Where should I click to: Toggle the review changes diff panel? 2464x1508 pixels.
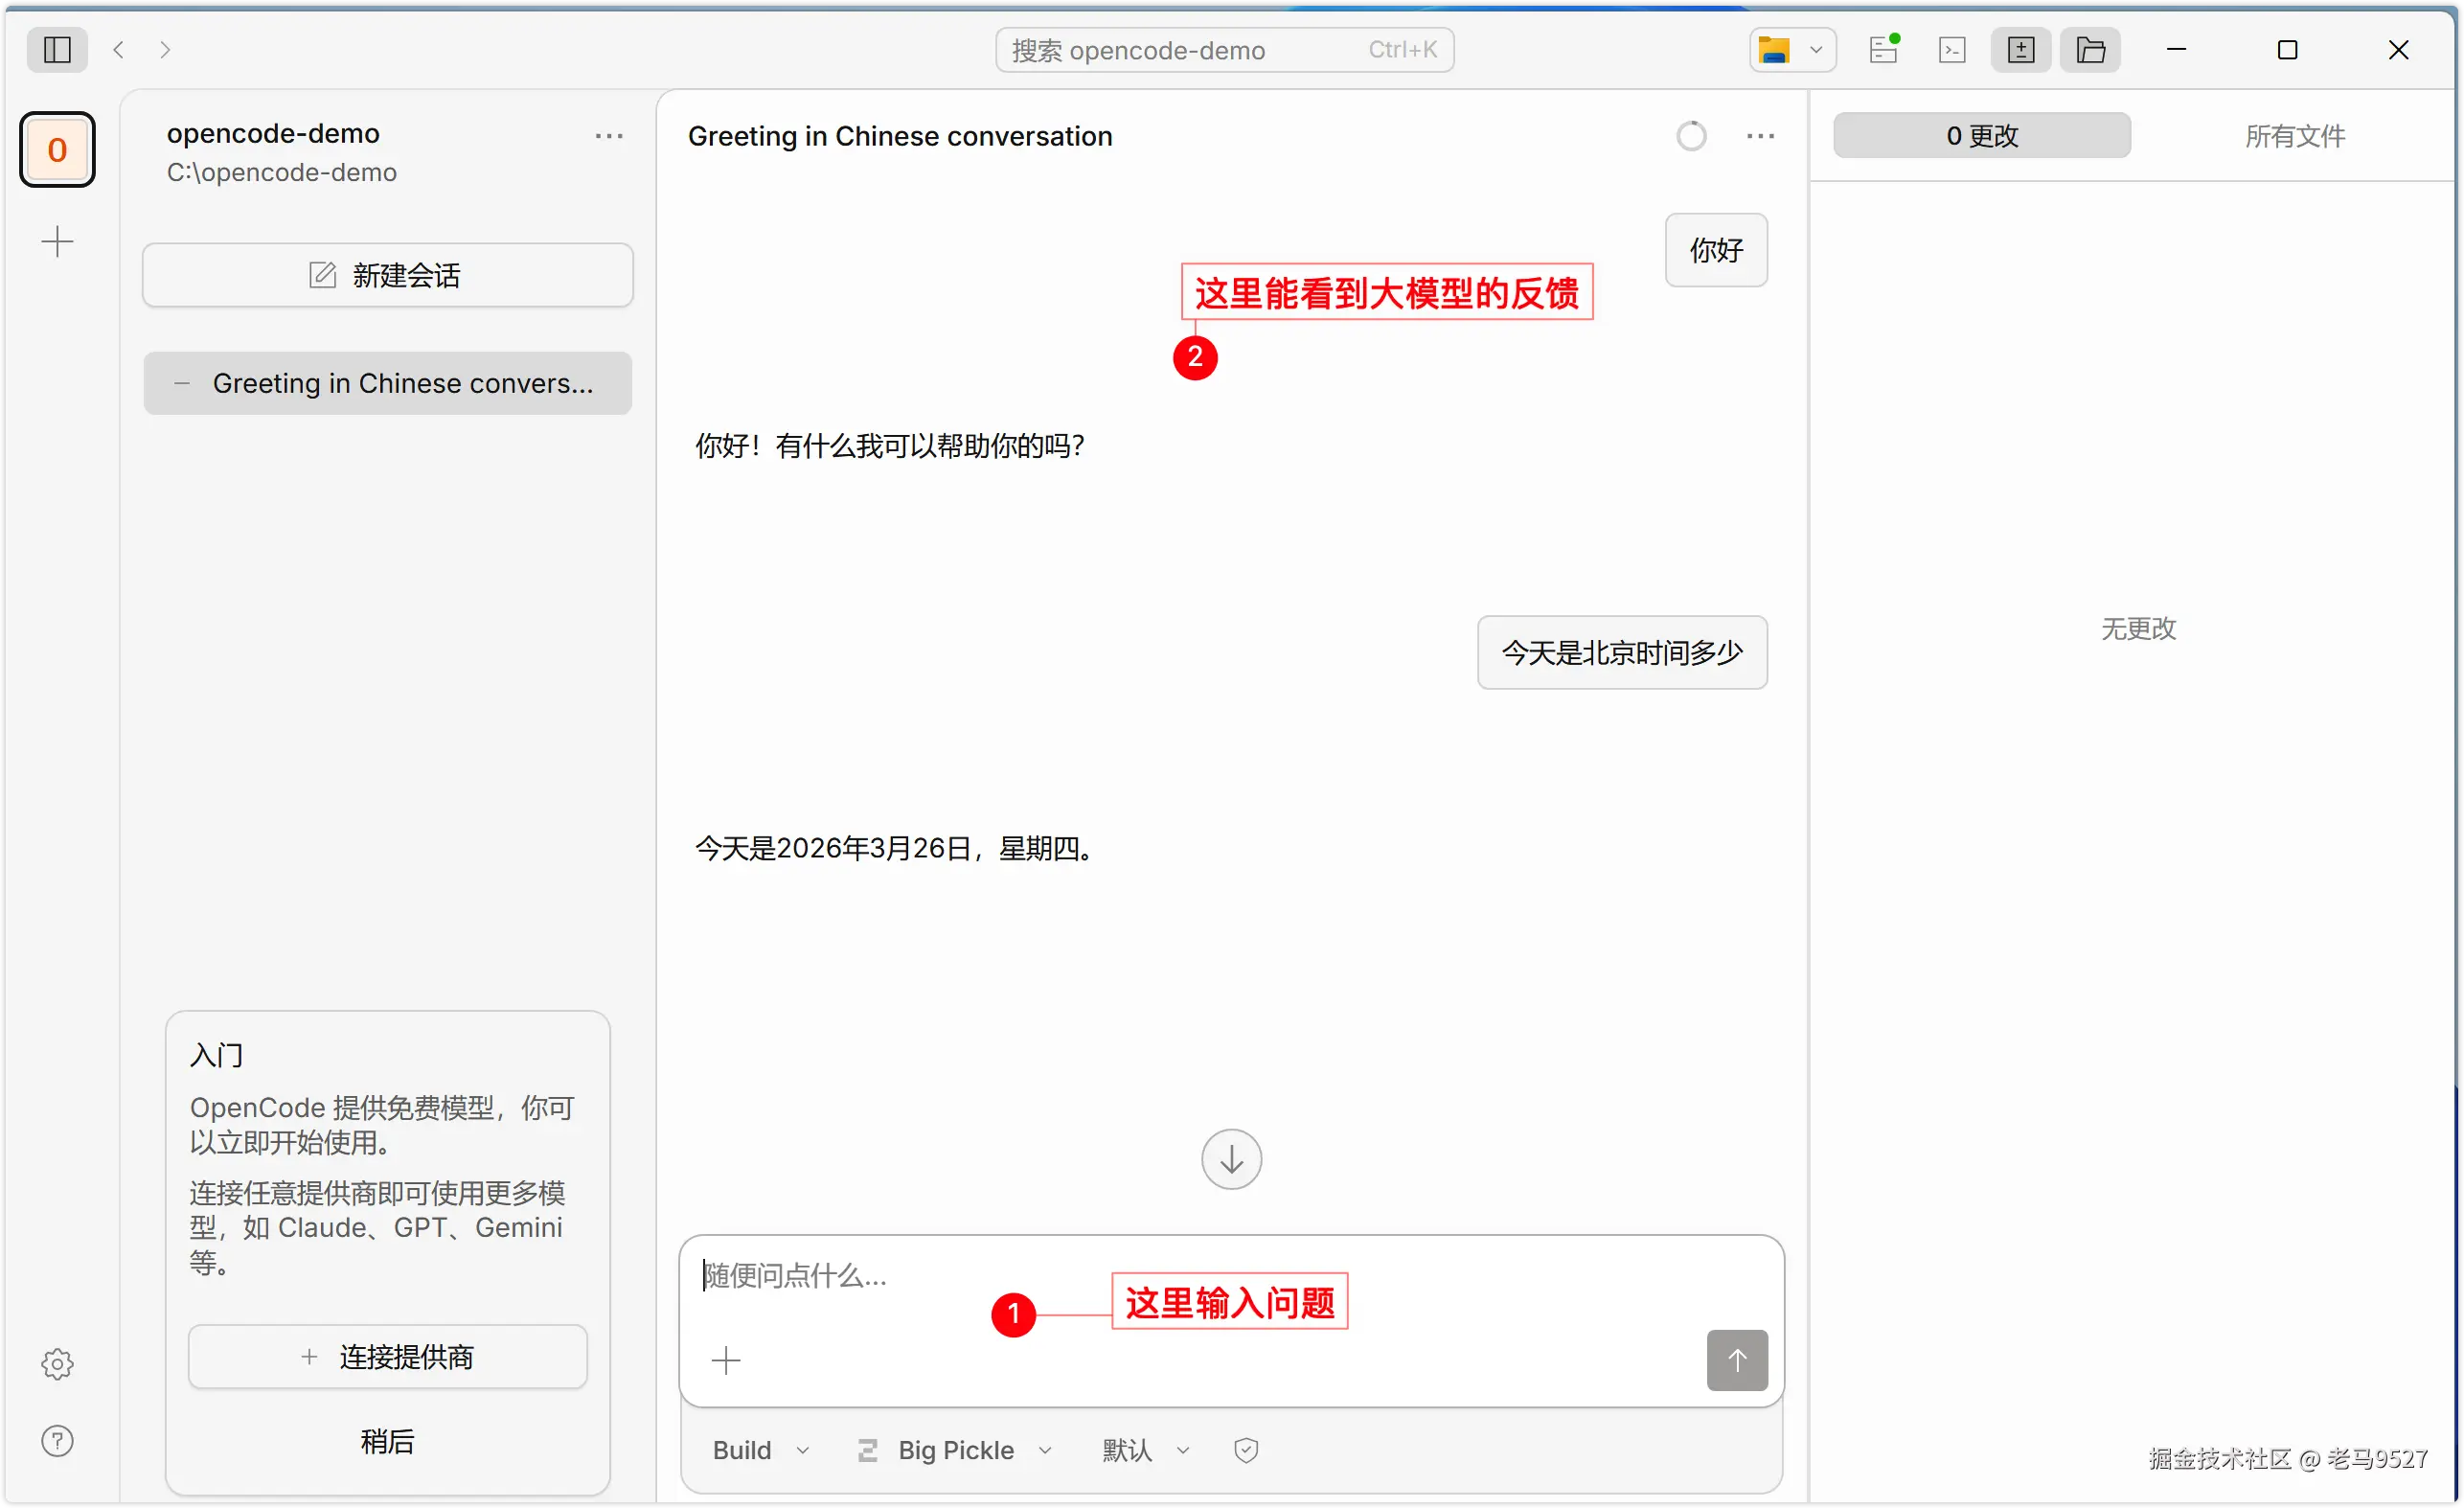2020,49
